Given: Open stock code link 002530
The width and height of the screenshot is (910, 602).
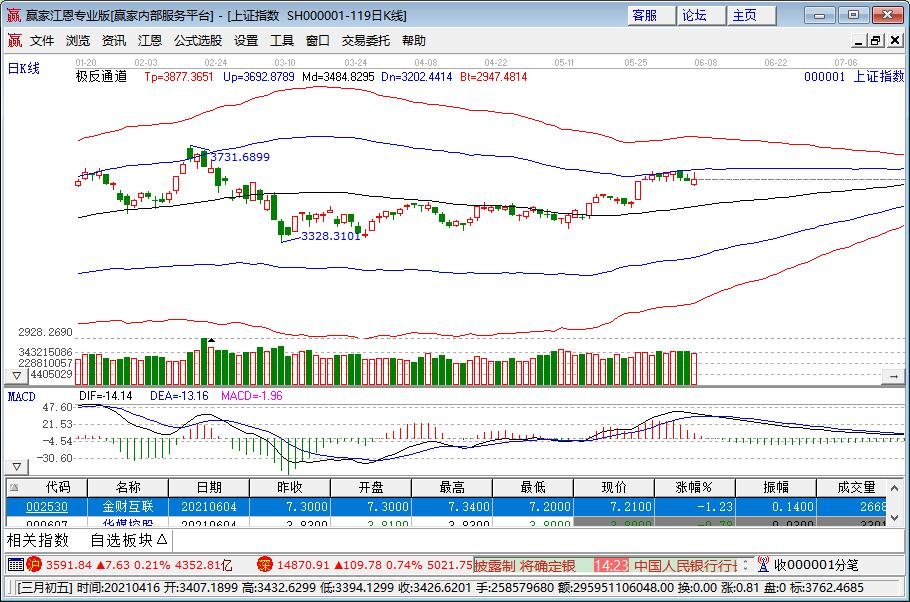Looking at the screenshot, I should 47,507.
